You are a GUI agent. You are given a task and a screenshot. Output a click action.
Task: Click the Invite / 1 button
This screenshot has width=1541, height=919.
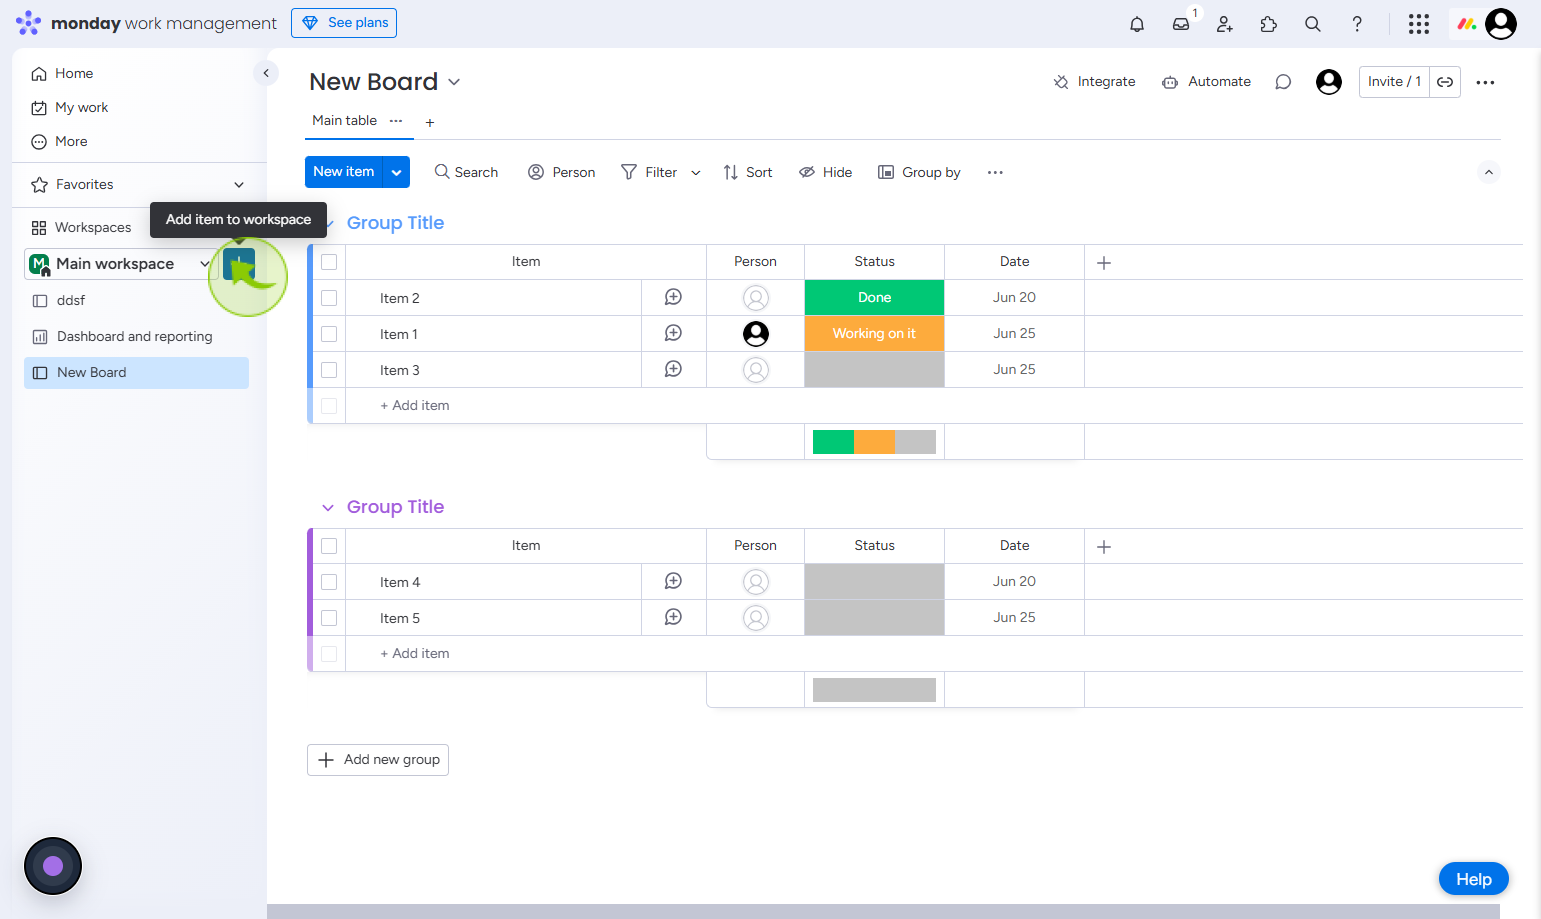point(1394,82)
